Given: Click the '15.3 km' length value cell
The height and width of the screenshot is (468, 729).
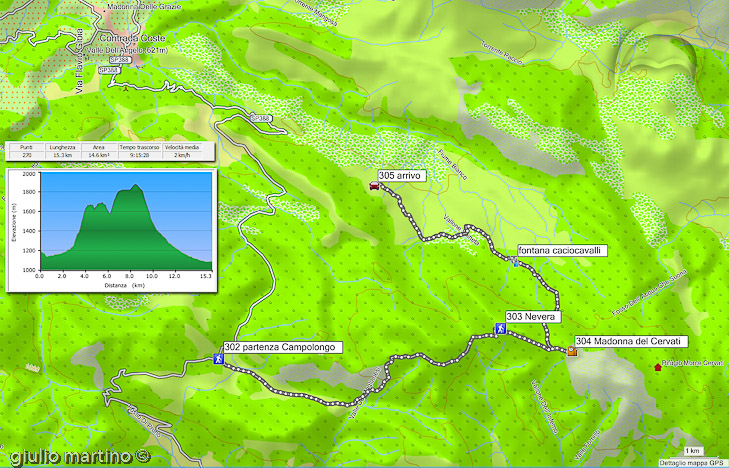Looking at the screenshot, I should (62, 155).
